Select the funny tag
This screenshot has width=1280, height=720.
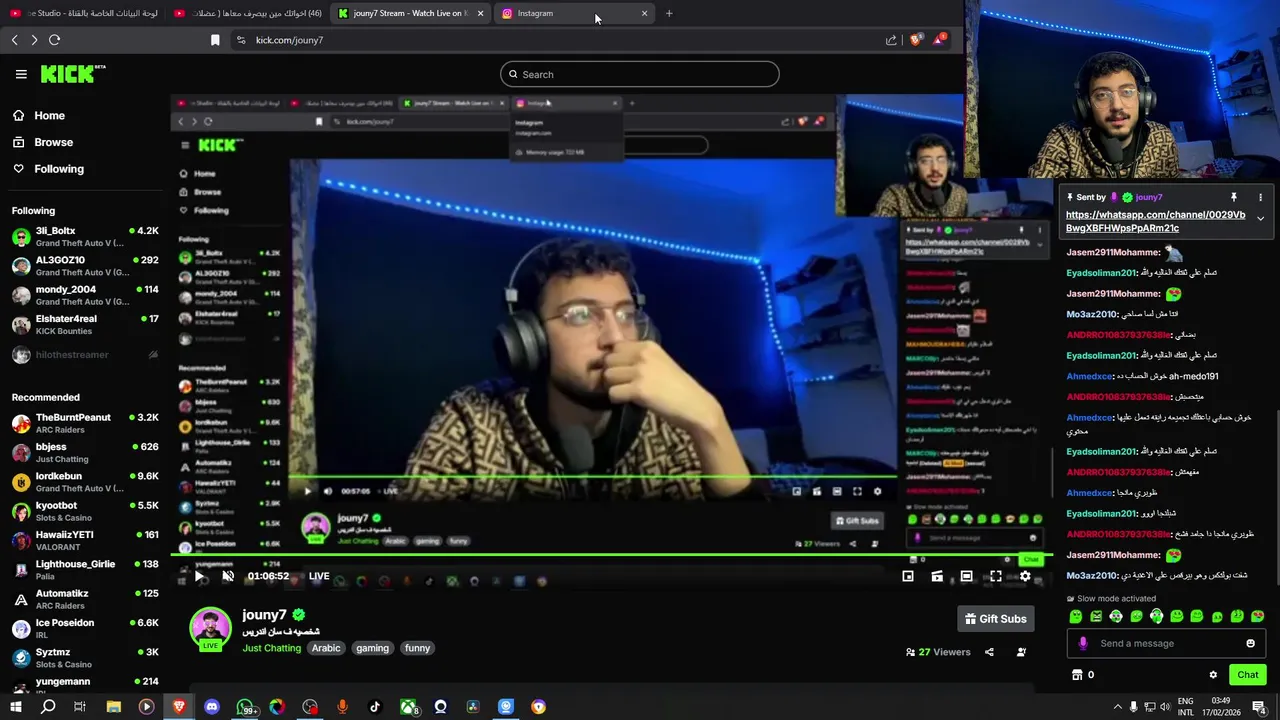417,648
